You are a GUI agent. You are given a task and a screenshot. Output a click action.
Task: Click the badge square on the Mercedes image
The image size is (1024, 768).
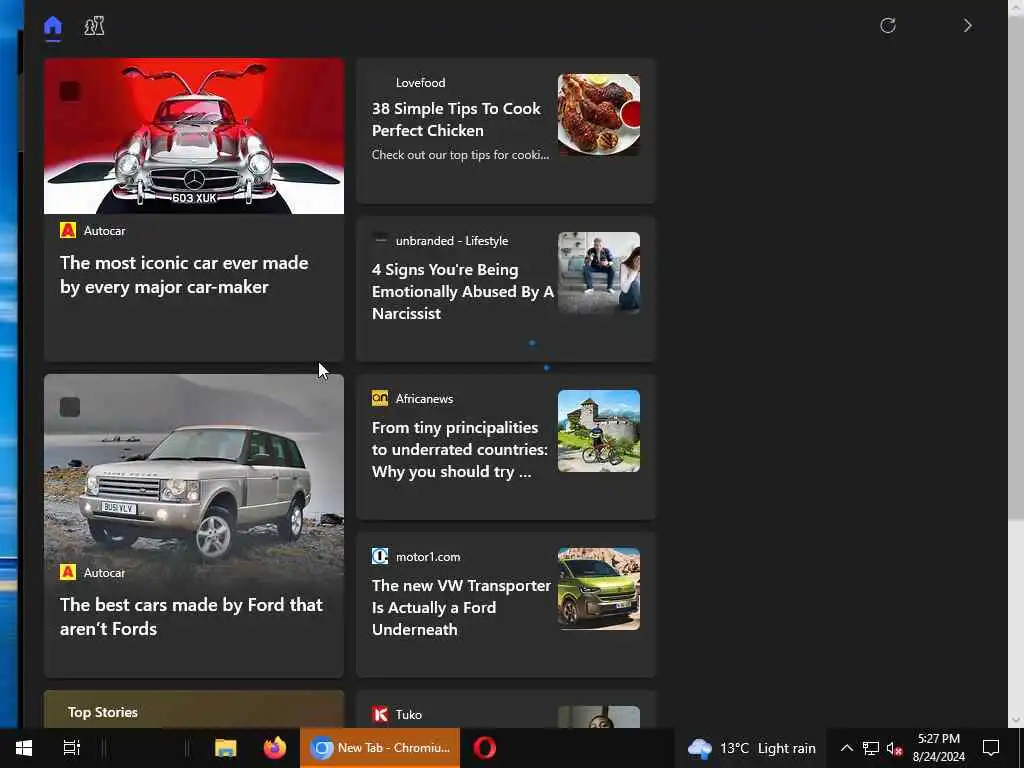(70, 91)
